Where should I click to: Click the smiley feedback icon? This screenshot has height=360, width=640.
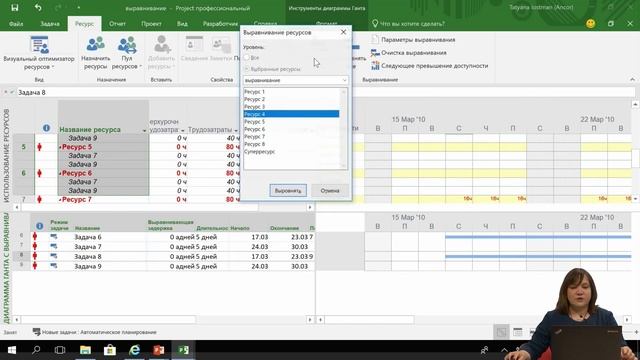click(590, 24)
